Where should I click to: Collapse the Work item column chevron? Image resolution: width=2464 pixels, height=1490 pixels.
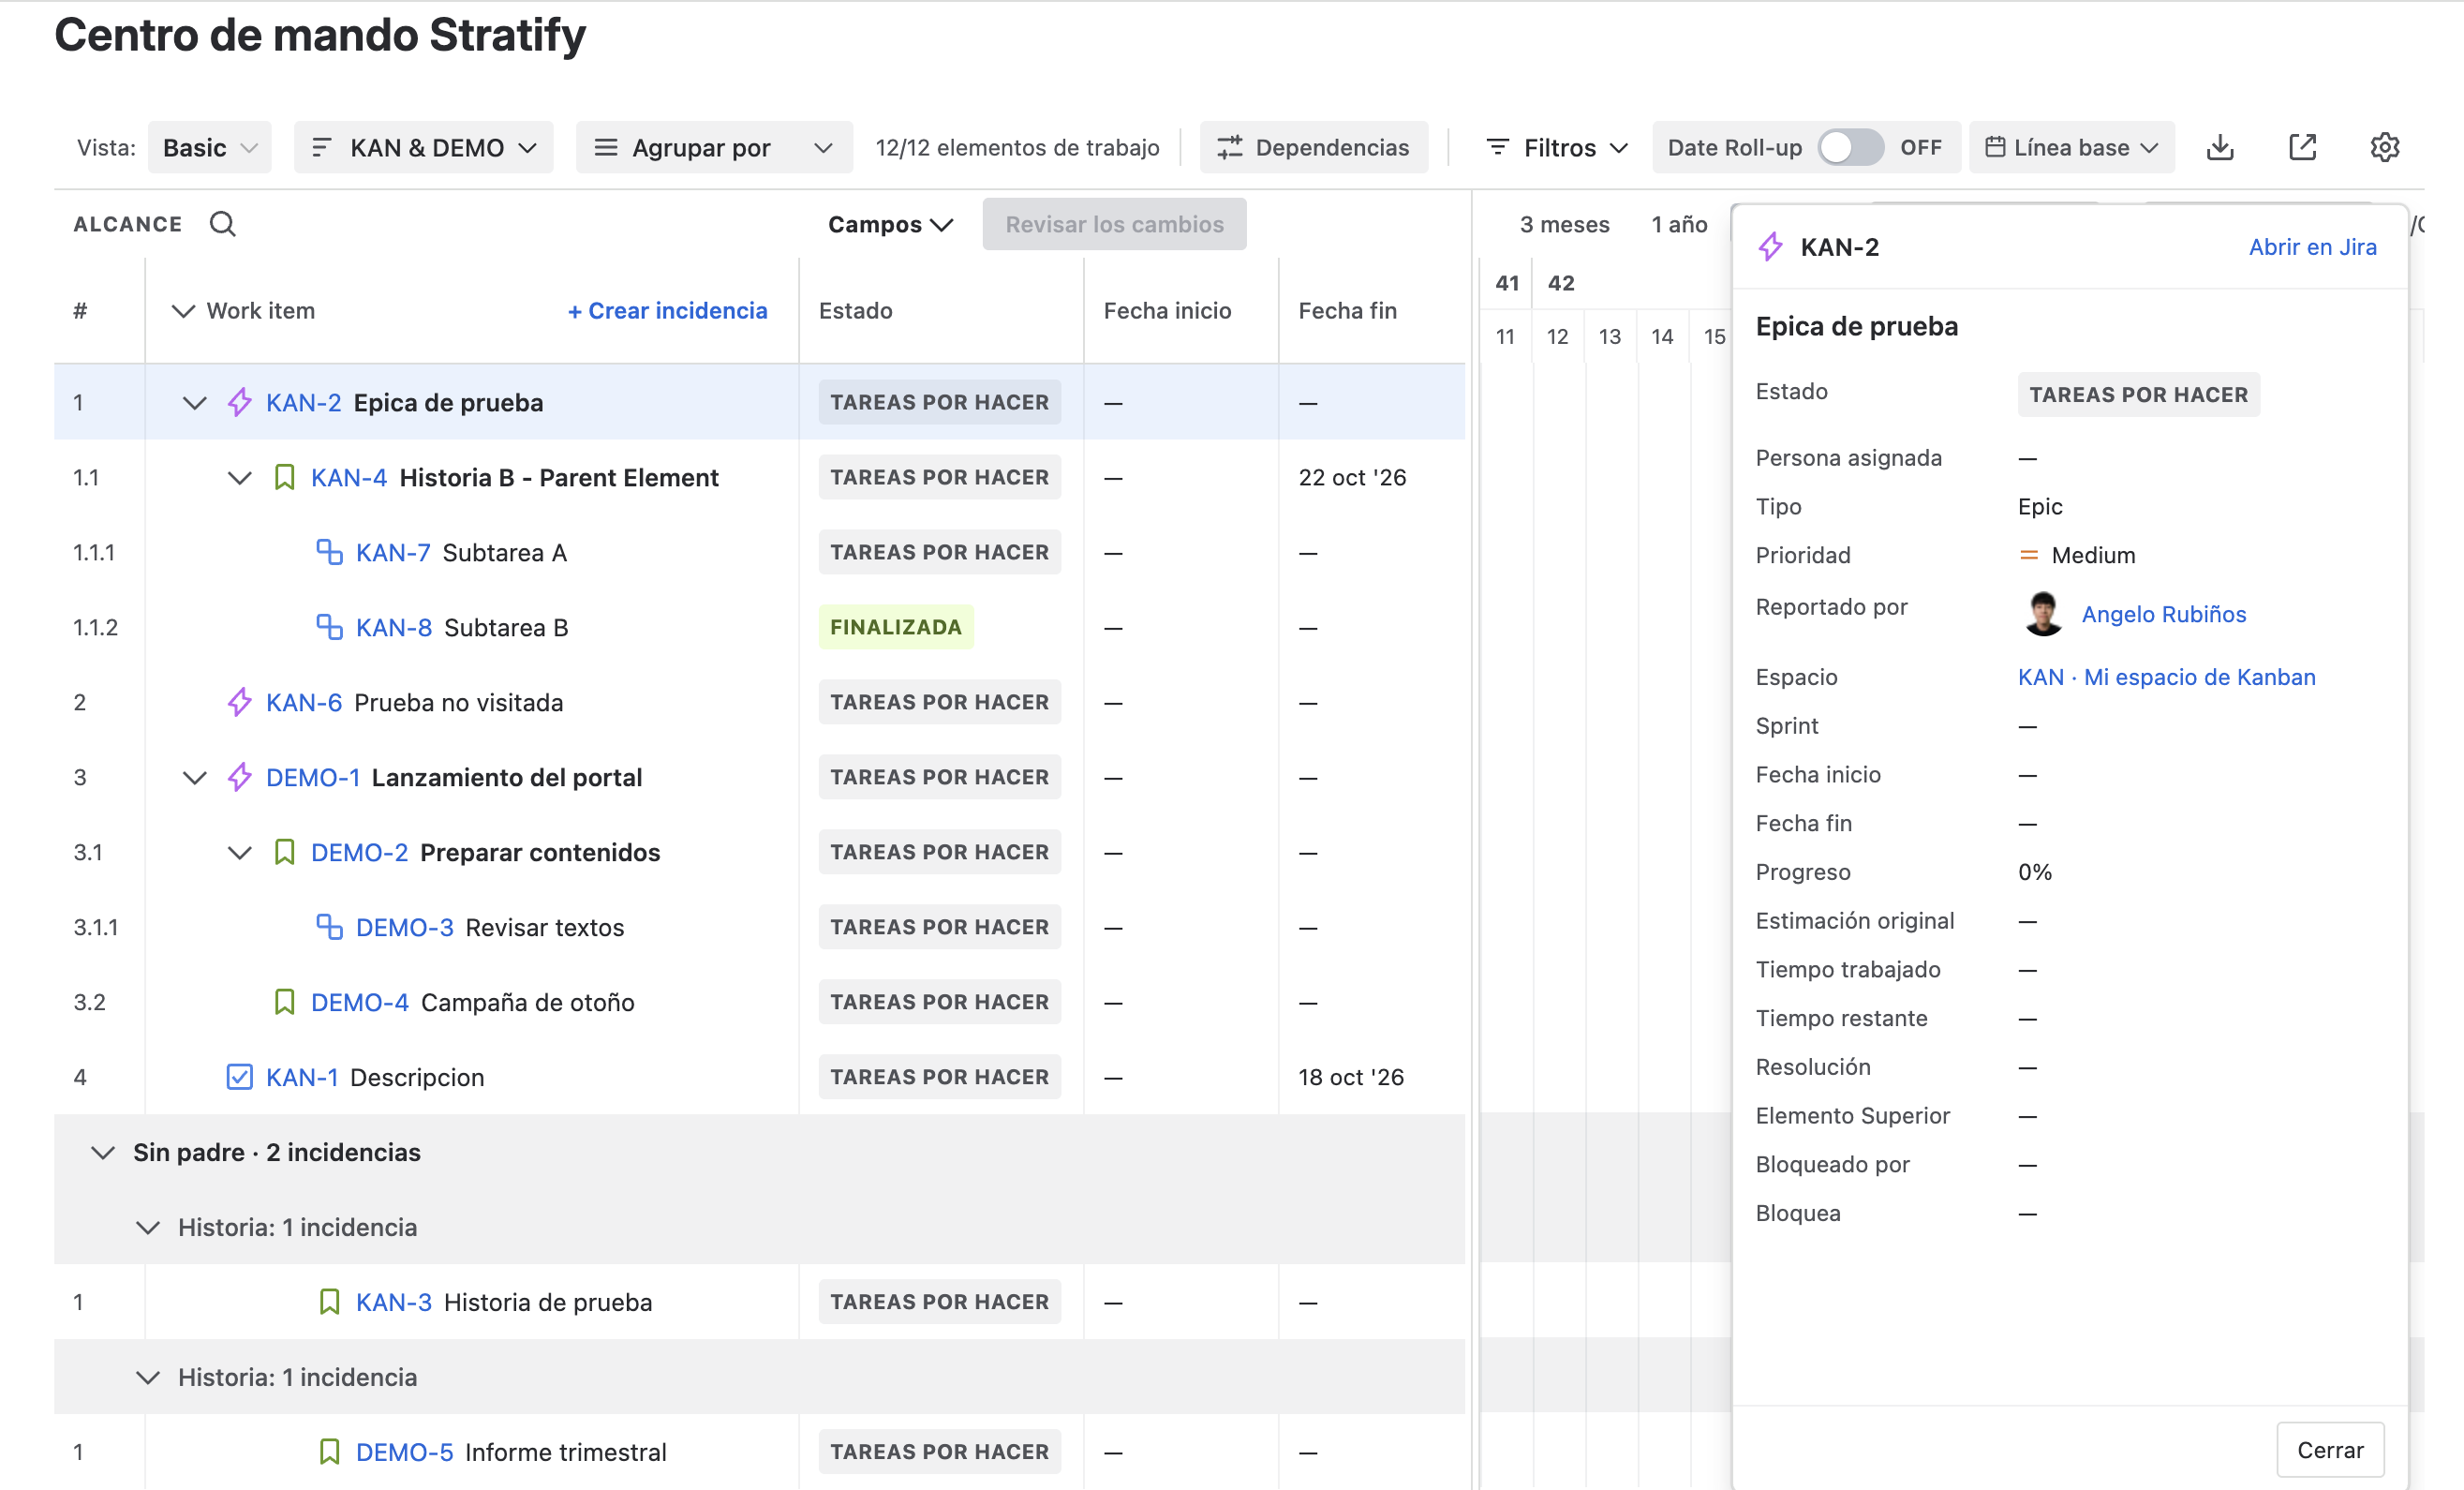click(182, 311)
